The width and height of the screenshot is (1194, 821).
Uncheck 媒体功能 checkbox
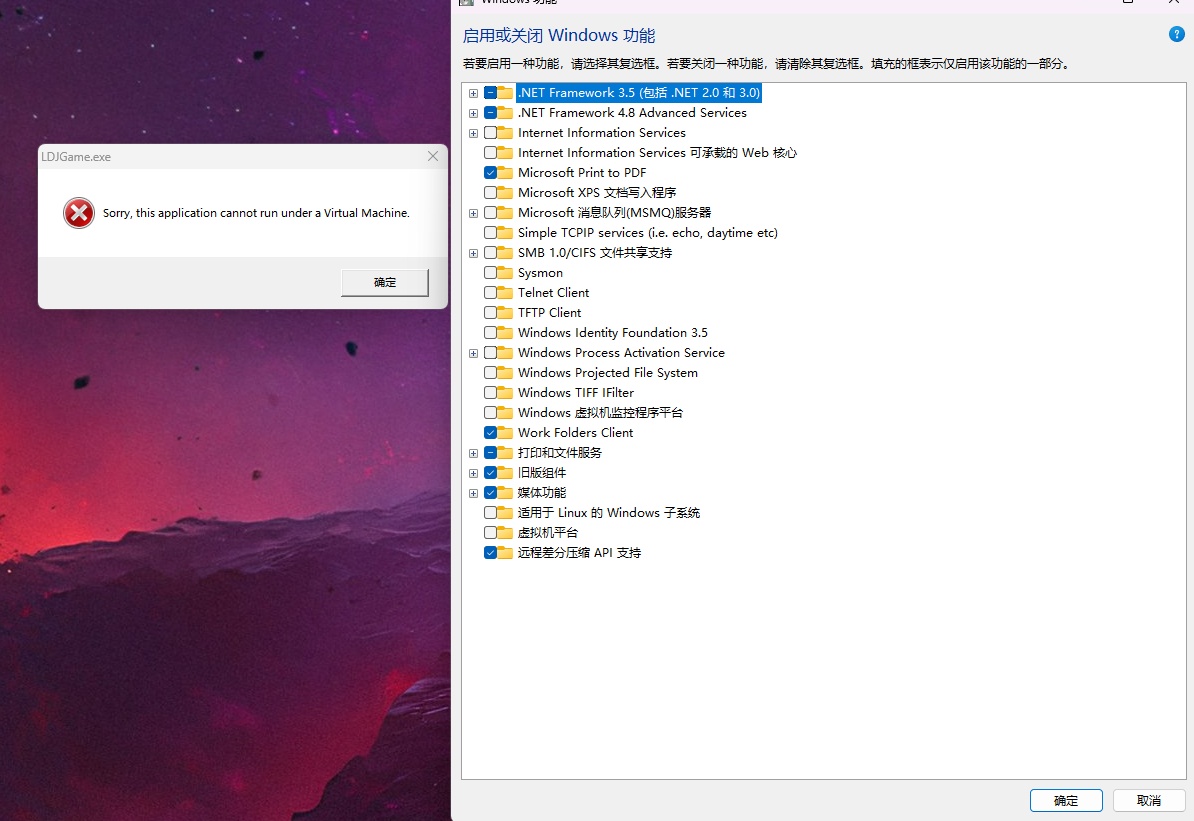pos(490,493)
